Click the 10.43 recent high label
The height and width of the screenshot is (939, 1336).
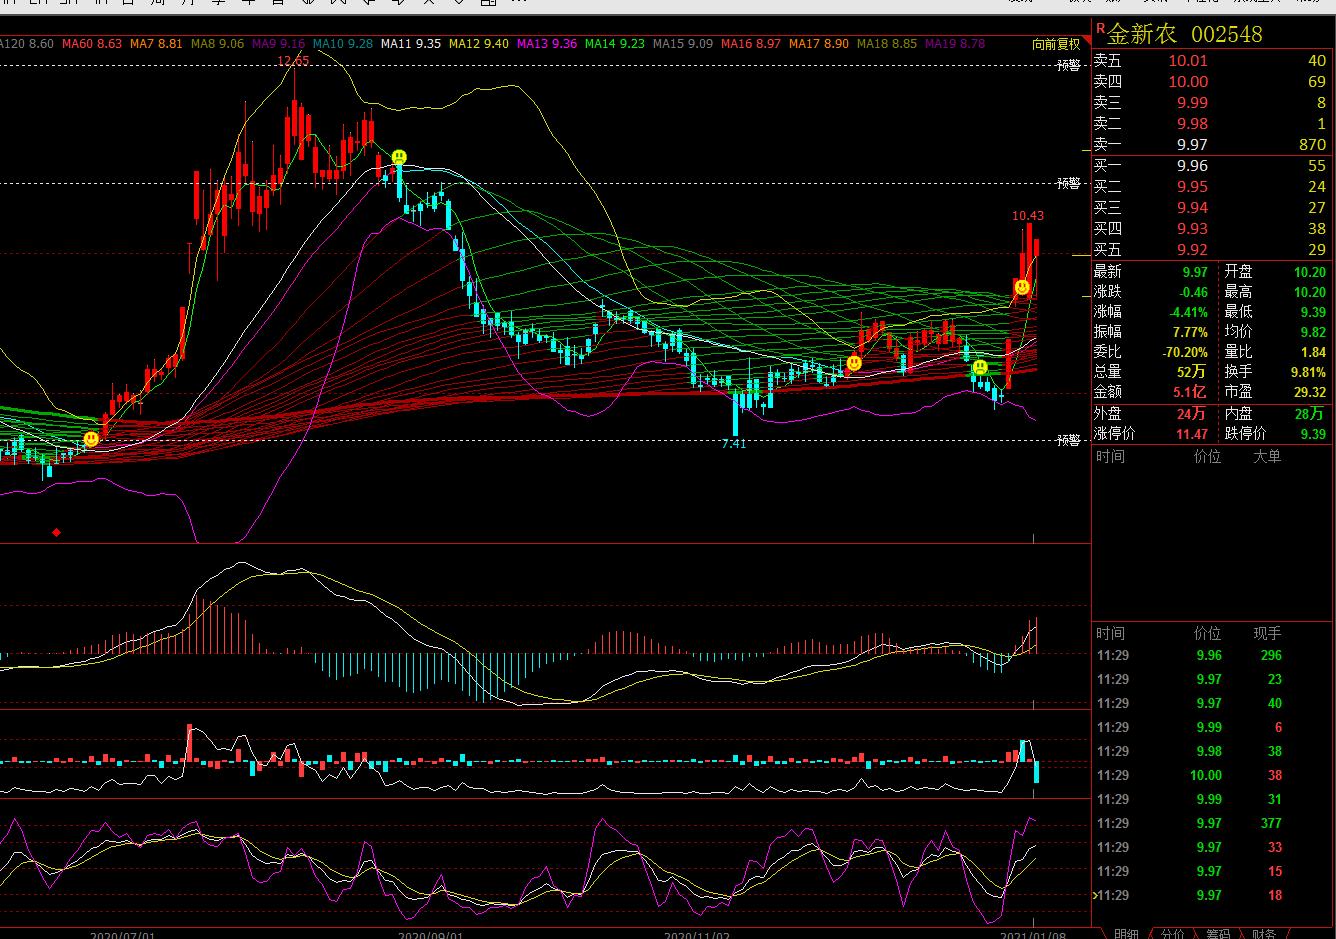(x=1027, y=215)
